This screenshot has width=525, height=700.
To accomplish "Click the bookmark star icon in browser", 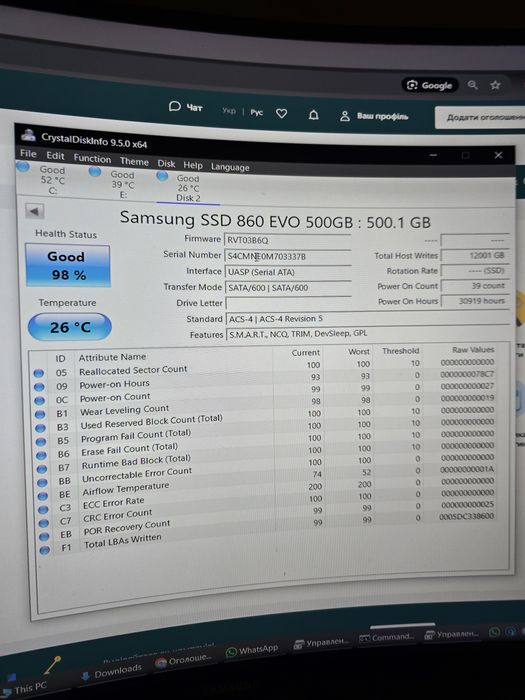I will 495,85.
